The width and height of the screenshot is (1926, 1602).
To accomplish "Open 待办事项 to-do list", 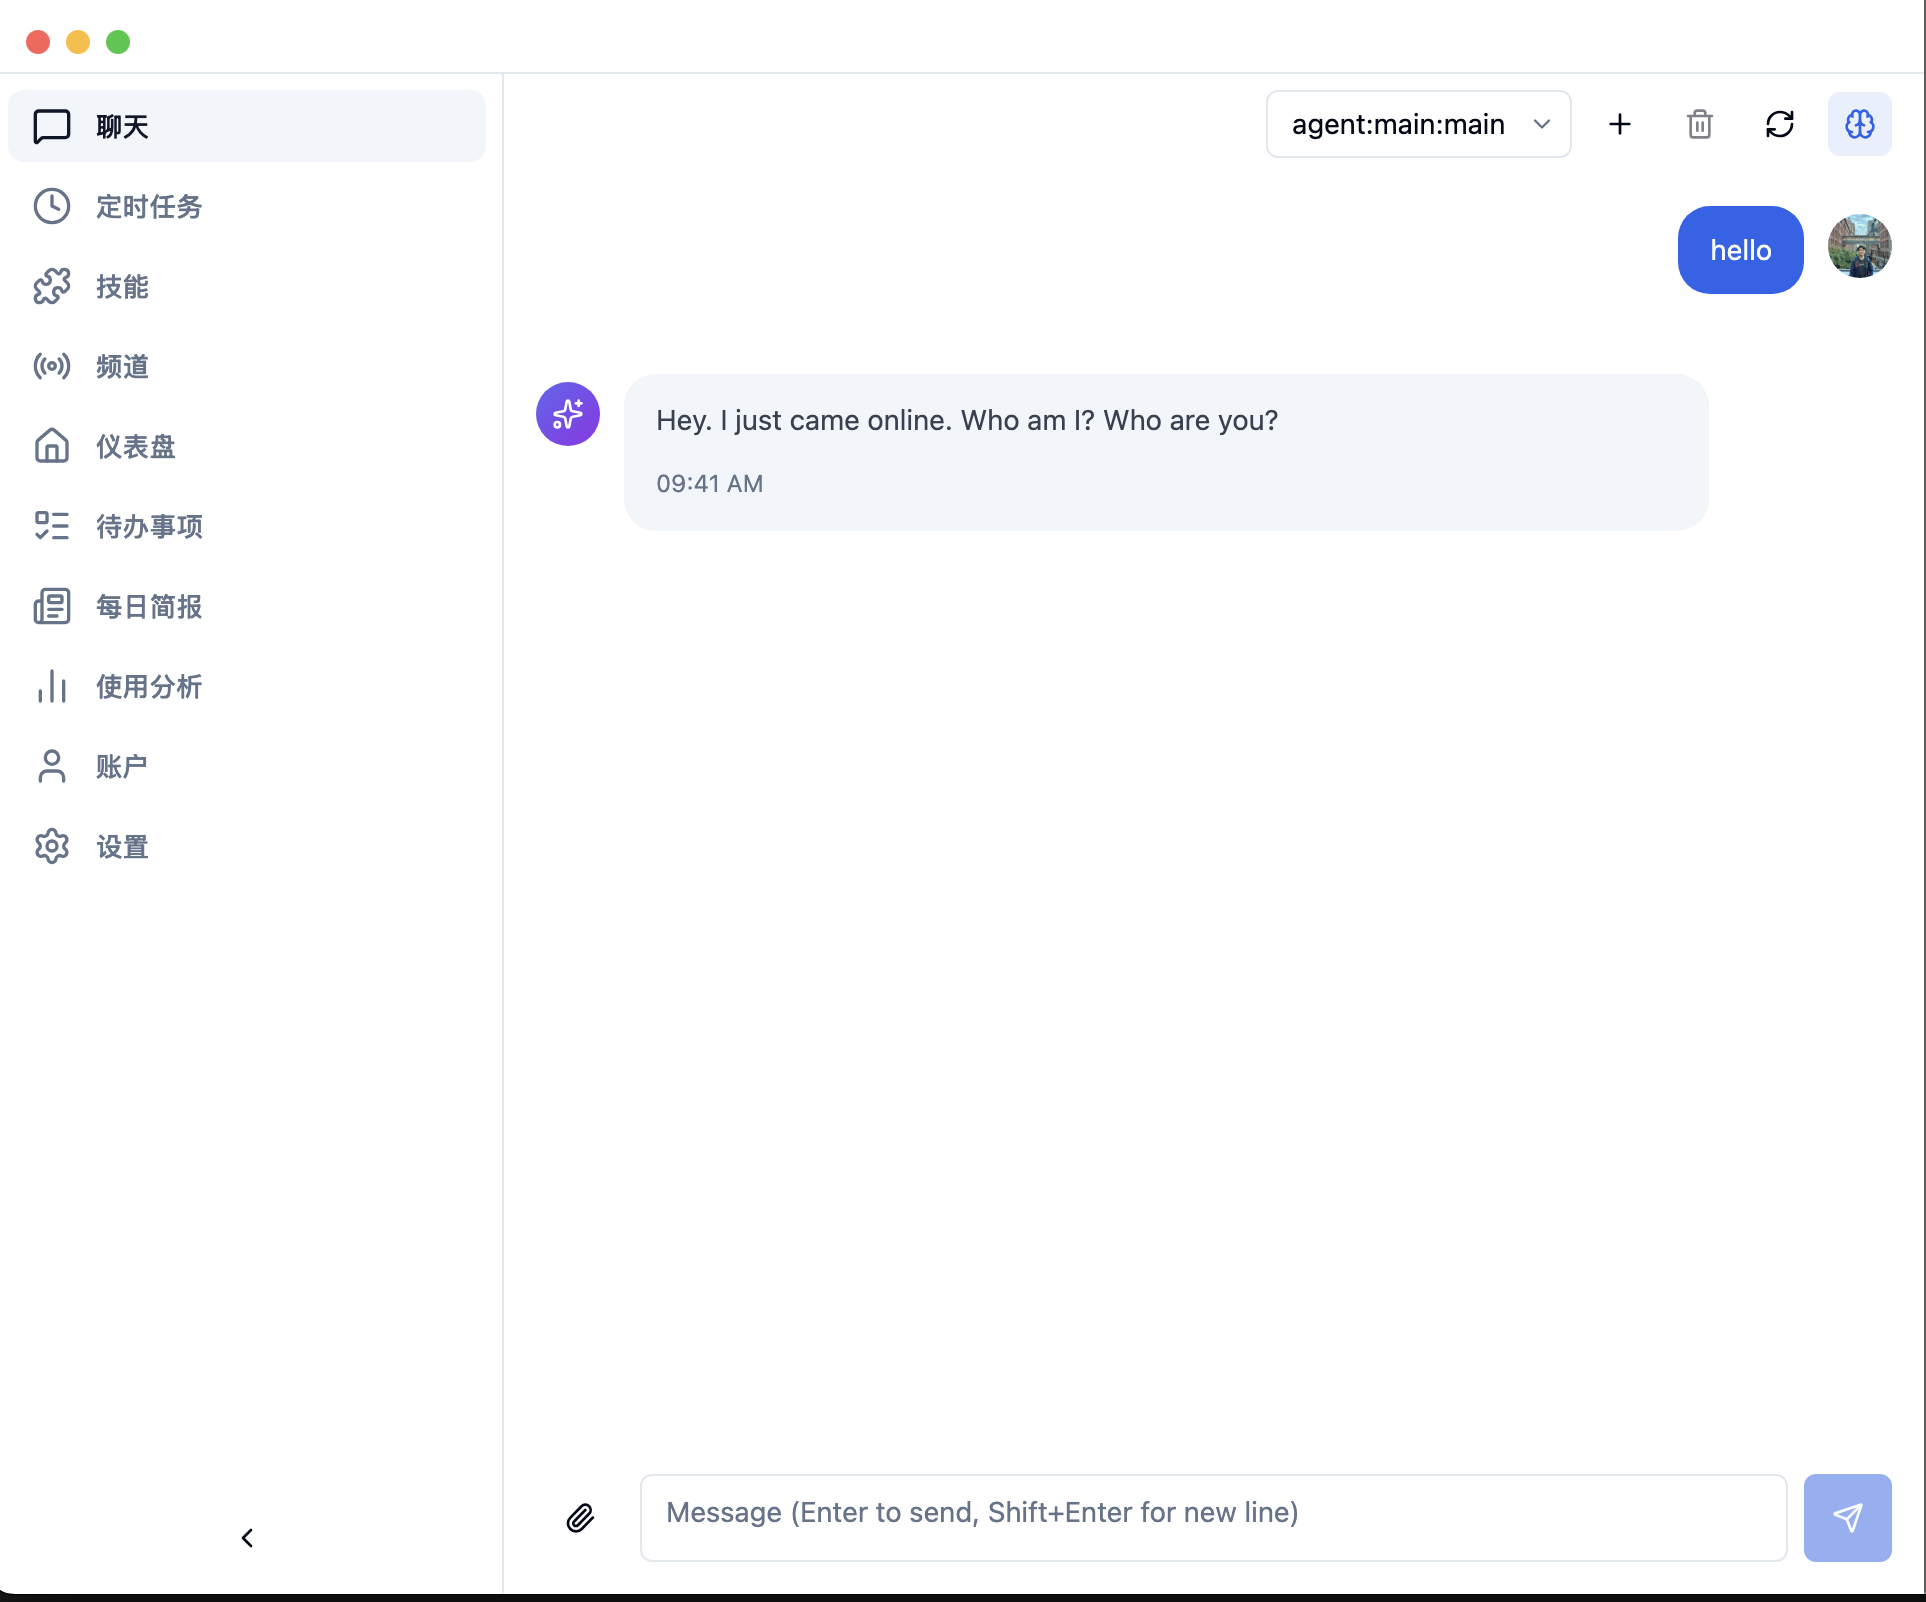I will pyautogui.click(x=148, y=527).
